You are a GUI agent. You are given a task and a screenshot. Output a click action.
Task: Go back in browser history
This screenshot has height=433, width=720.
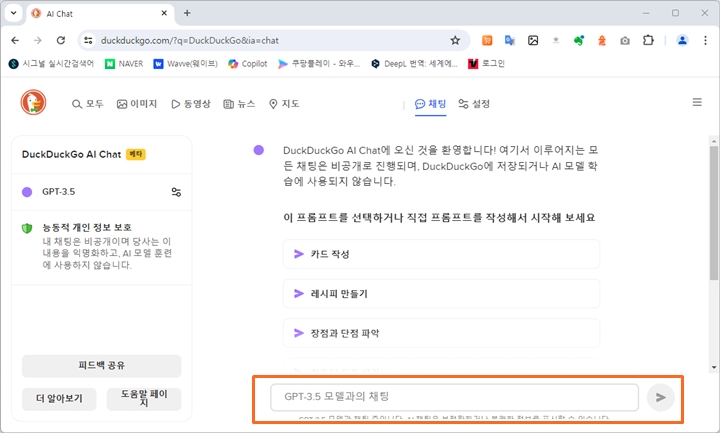pyautogui.click(x=15, y=40)
